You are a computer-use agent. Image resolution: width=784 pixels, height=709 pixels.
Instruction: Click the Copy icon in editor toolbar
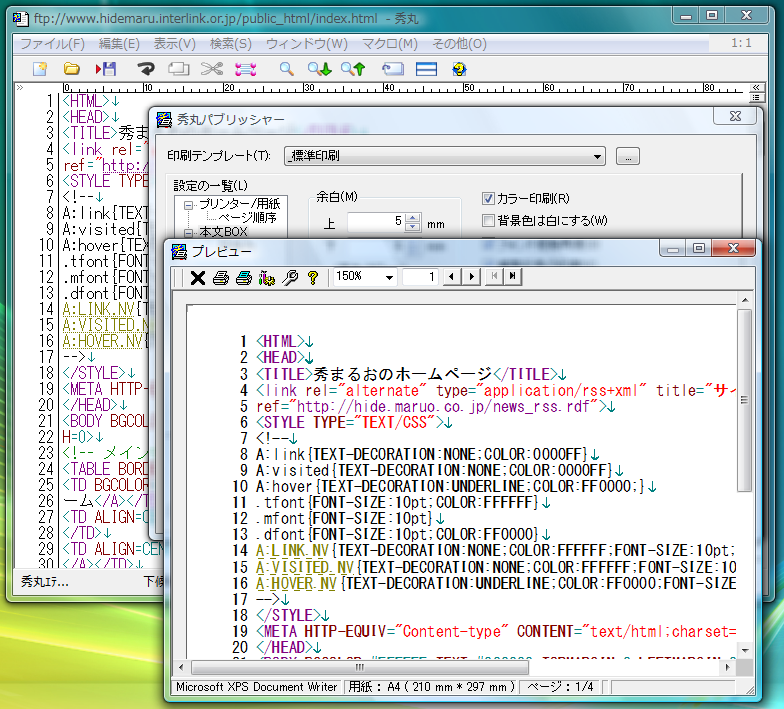point(178,69)
